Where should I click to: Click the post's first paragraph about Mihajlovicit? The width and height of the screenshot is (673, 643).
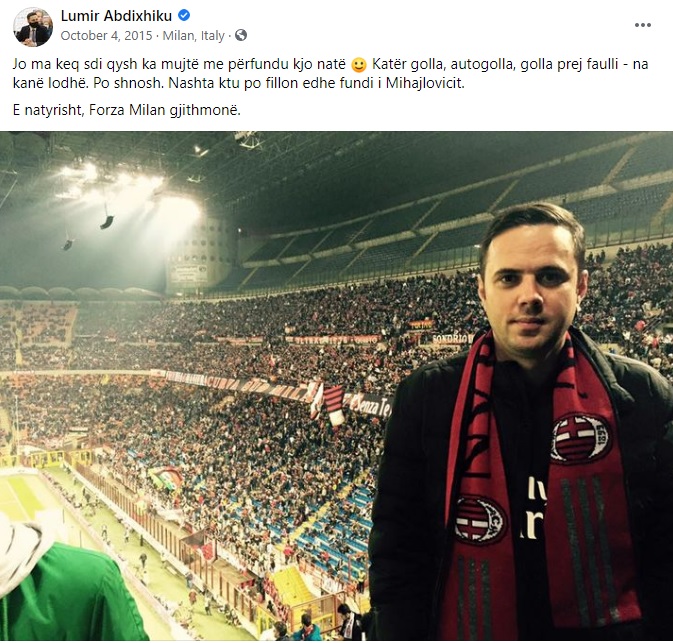(x=330, y=73)
